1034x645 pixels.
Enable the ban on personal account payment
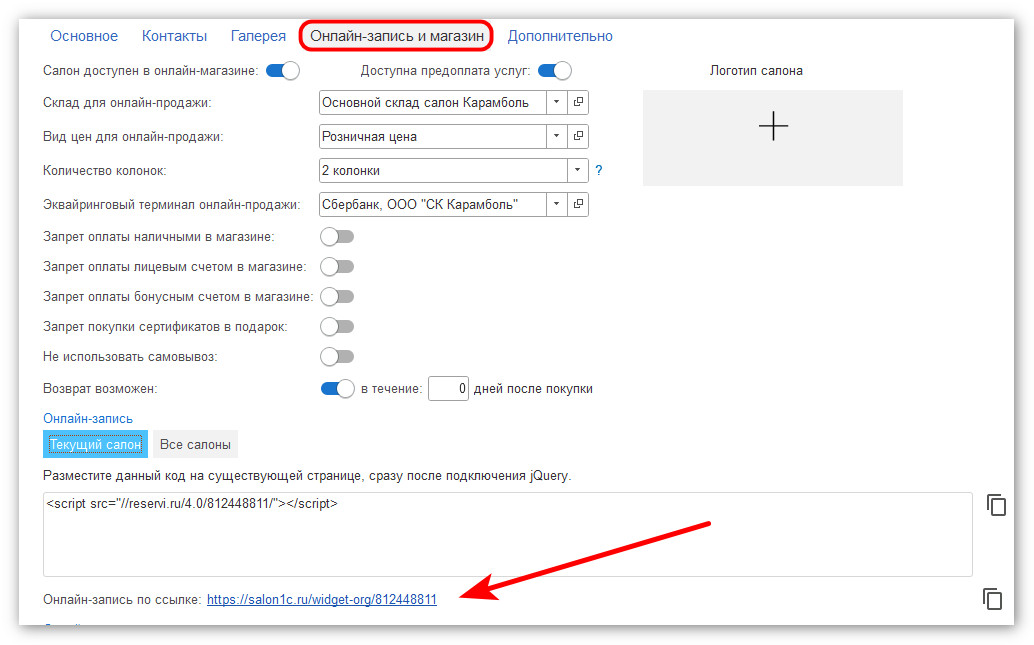(x=337, y=266)
